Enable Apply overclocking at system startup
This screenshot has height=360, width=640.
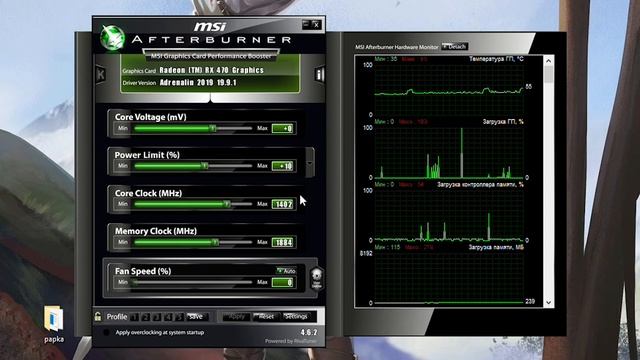[x=107, y=332]
